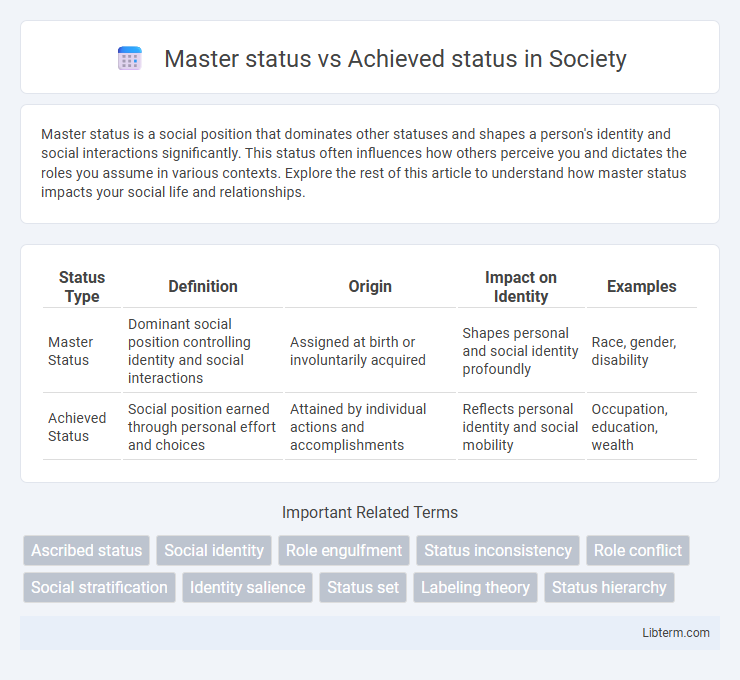The height and width of the screenshot is (680, 740).
Task: Click the 'Definition' column header
Action: click(x=203, y=286)
